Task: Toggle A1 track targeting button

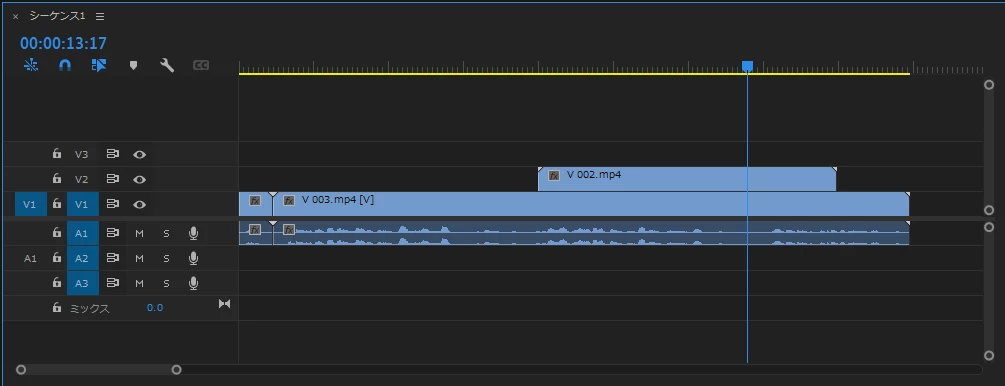Action: tap(83, 233)
